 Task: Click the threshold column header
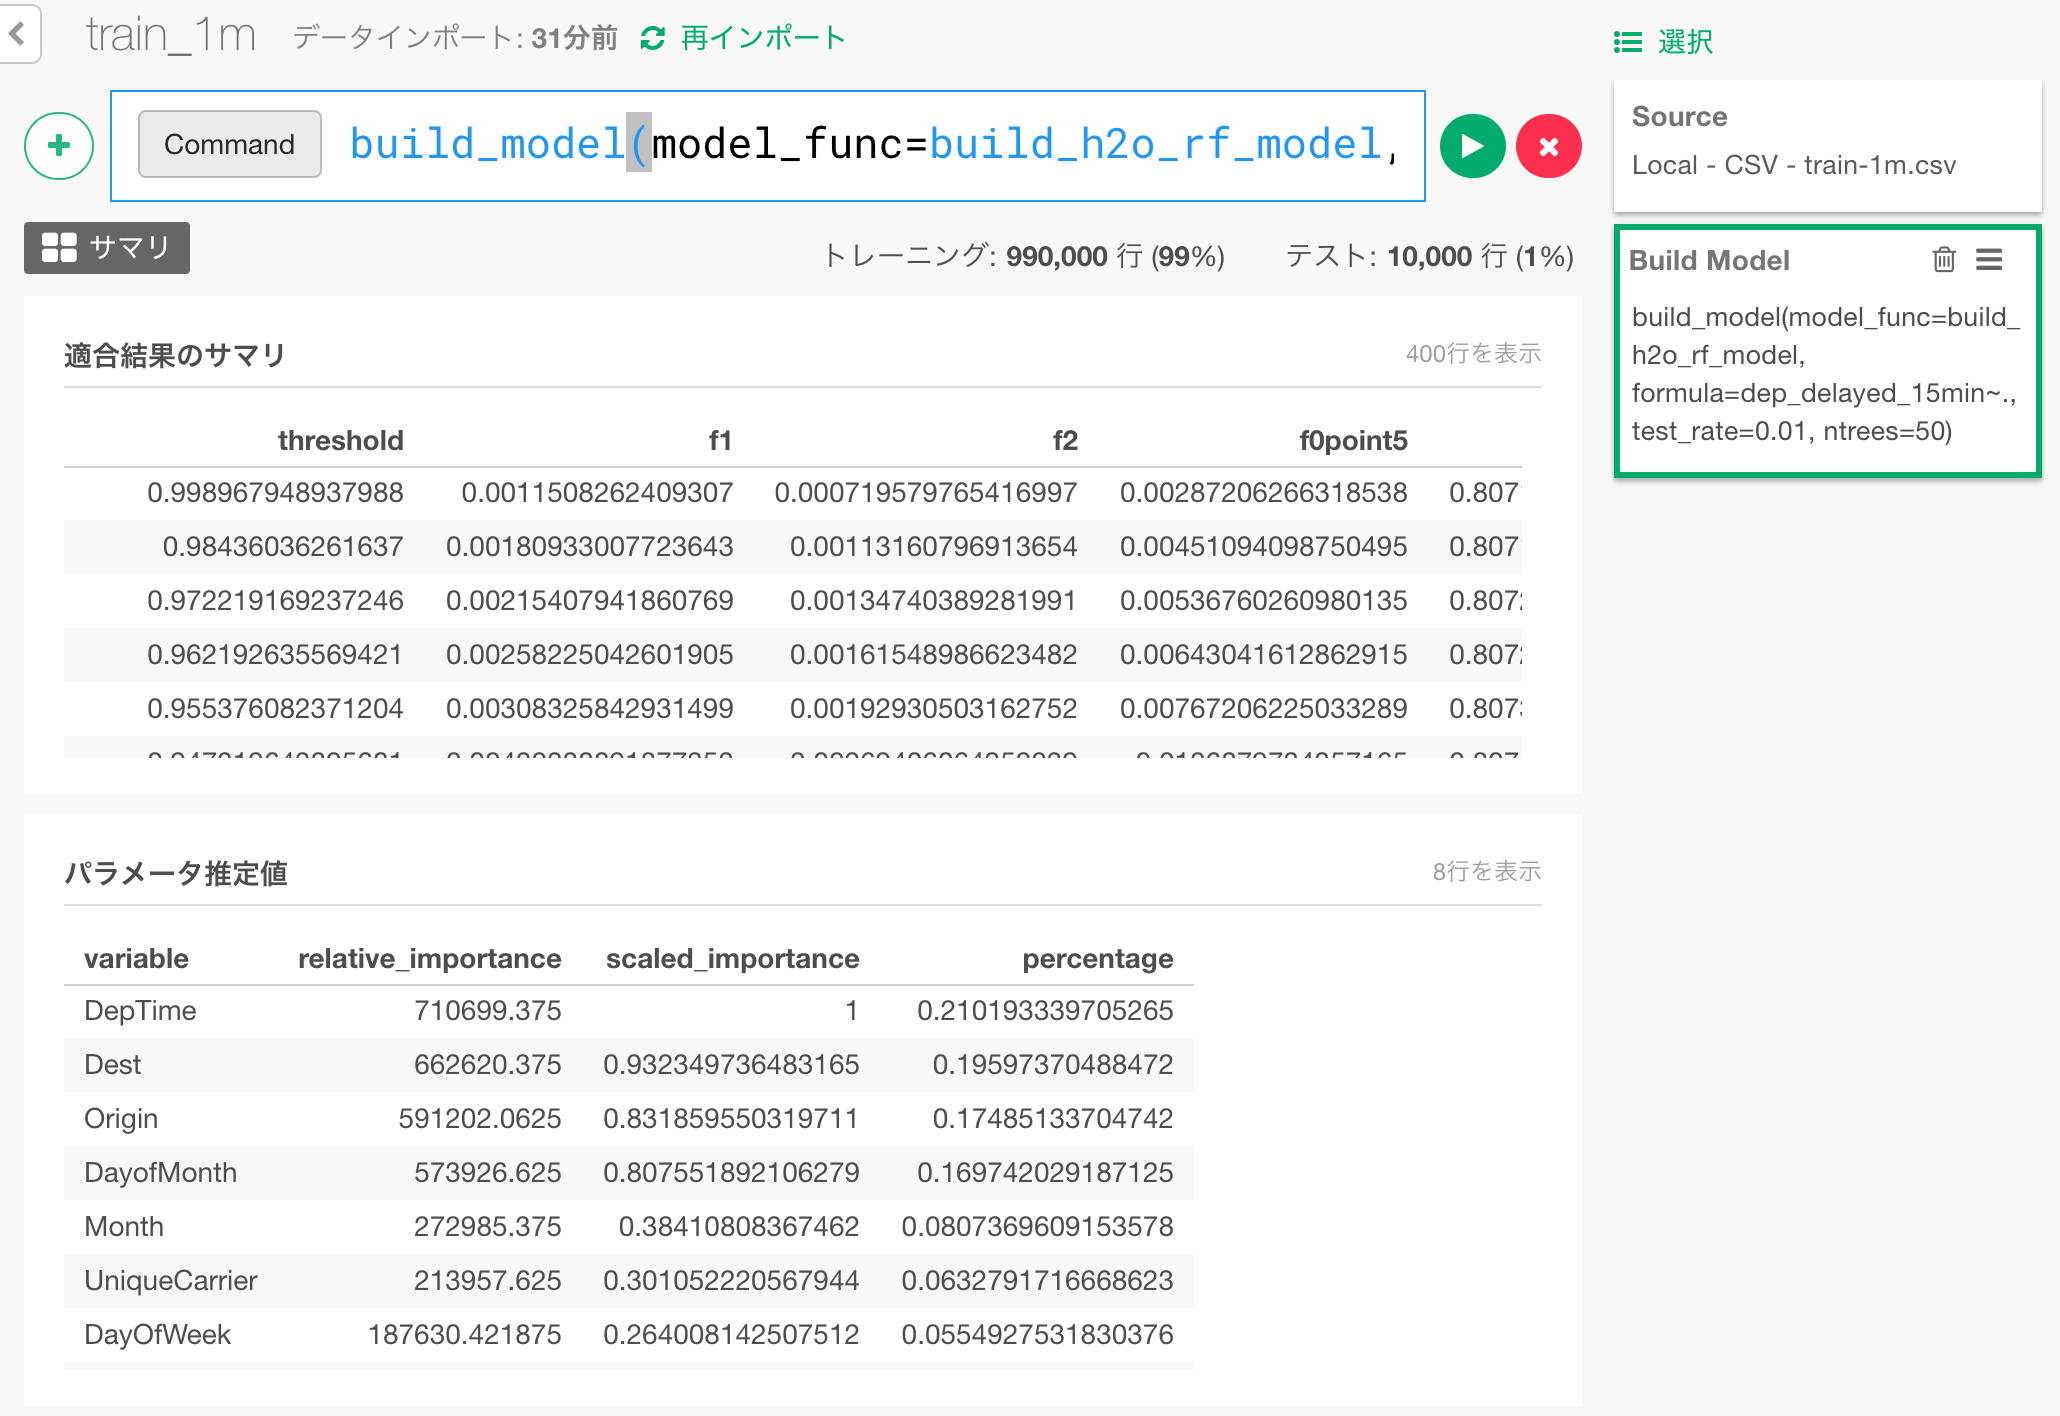(x=340, y=440)
